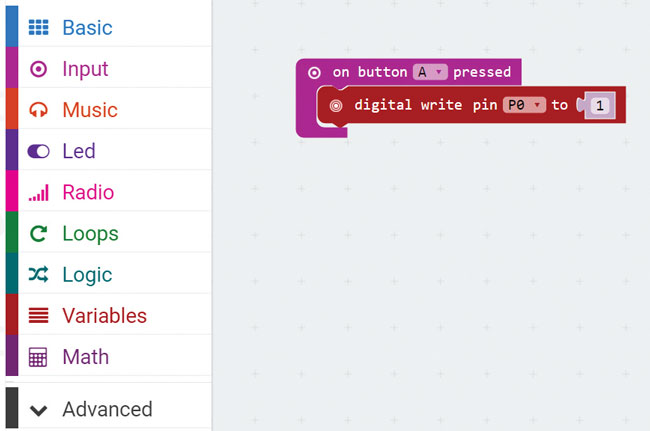Click the Logic shuffle arrows icon
Image resolution: width=650 pixels, height=431 pixels.
[39, 274]
